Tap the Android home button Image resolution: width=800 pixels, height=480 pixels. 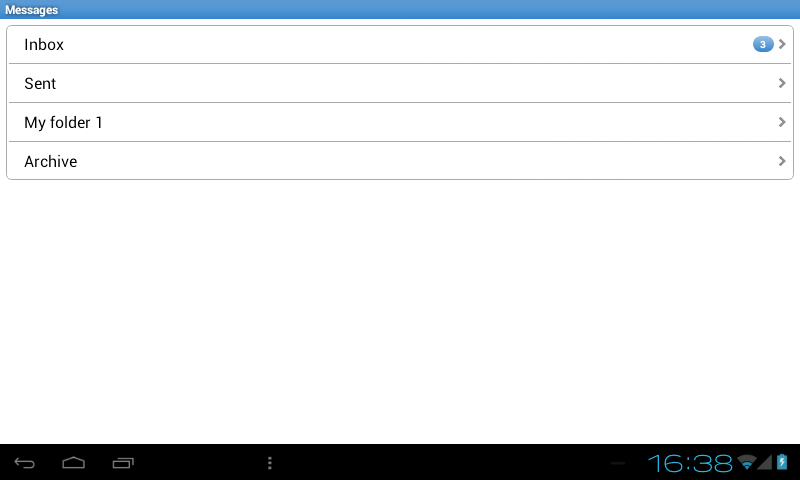(x=73, y=463)
